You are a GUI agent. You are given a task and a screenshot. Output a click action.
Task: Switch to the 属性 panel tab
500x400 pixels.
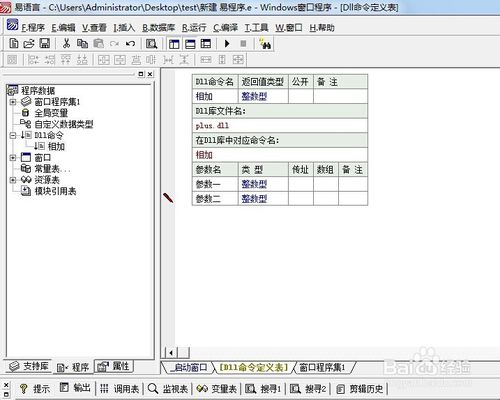[x=114, y=366]
